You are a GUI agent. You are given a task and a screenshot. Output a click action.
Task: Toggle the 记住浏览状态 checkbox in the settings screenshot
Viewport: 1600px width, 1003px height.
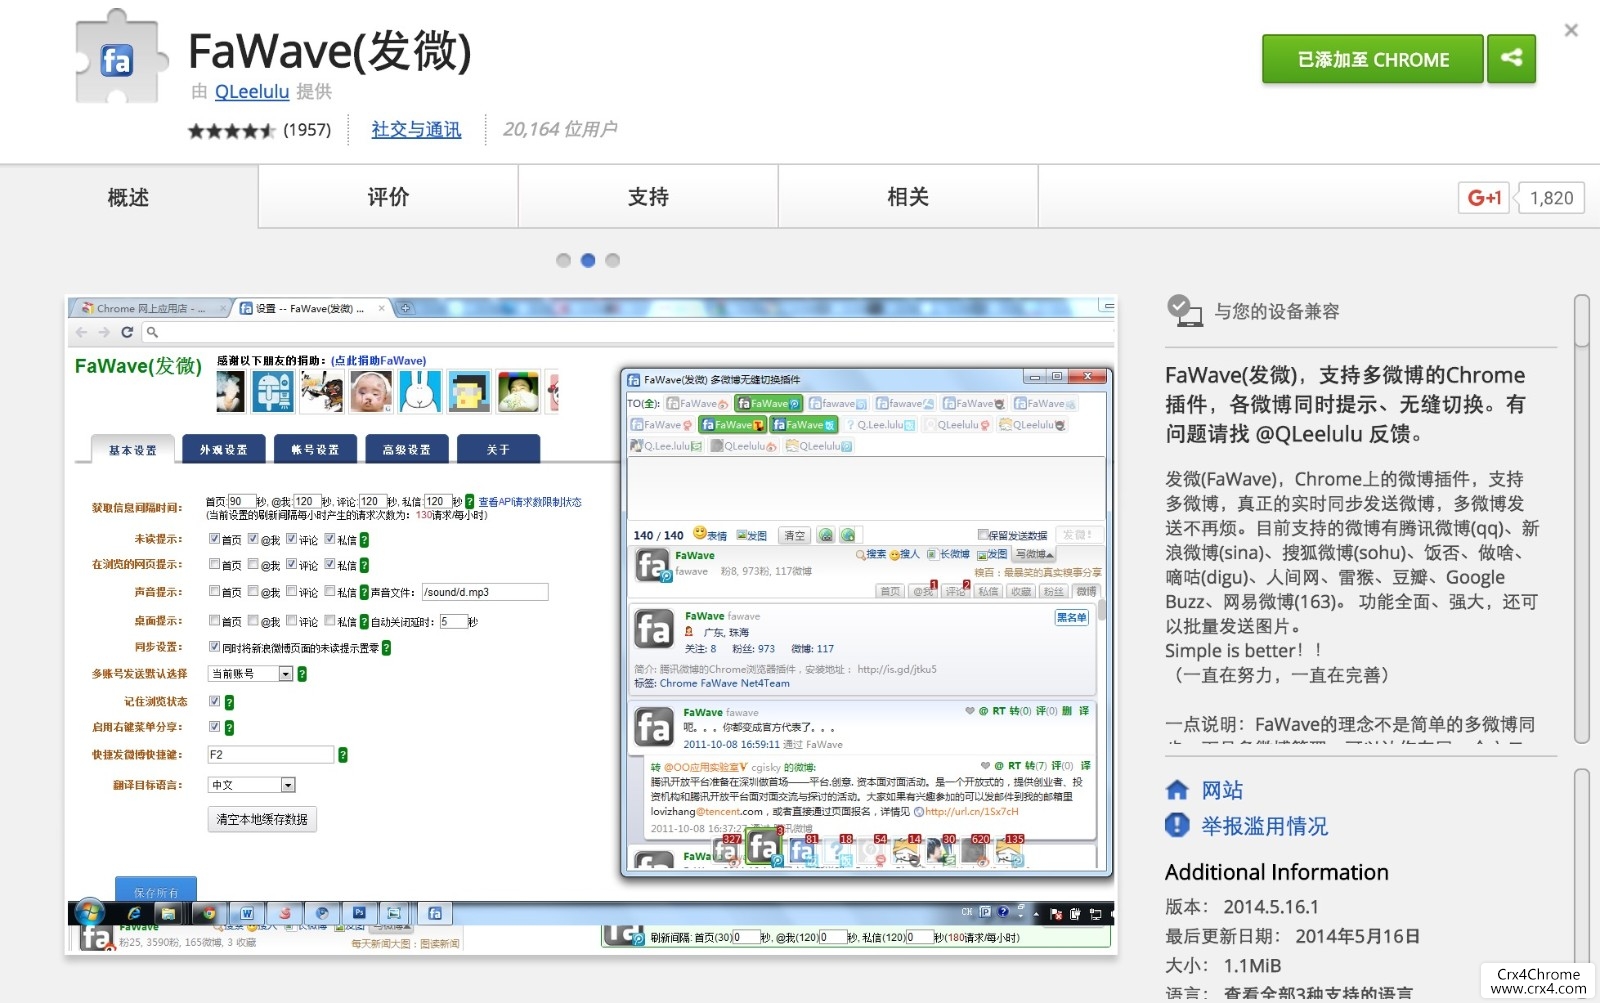[x=214, y=701]
